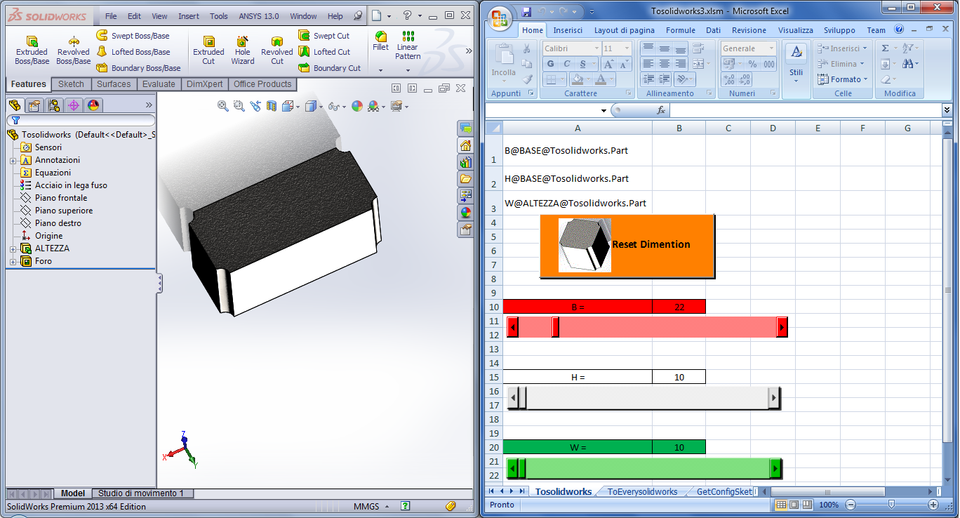Screen dimensions: 960x518
Task: Apply the Fillet tool
Action: pos(381,40)
